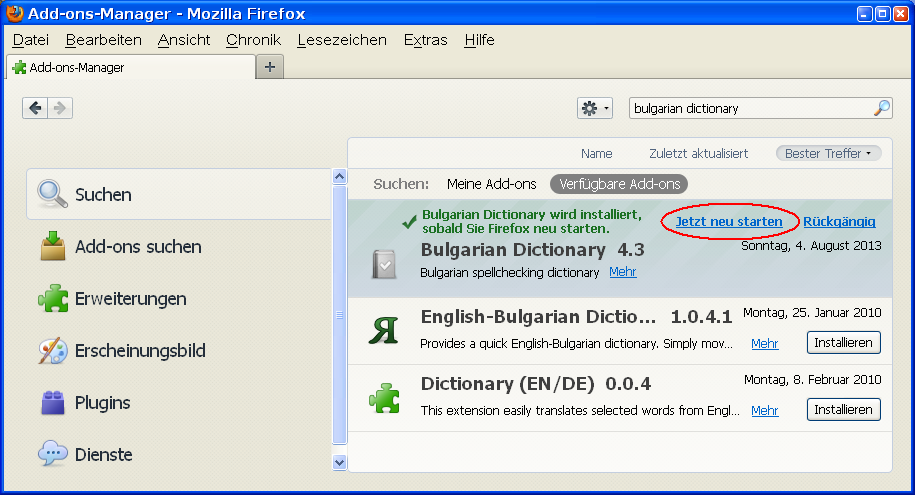Click the forward navigation arrow
The image size is (915, 495).
pos(60,108)
